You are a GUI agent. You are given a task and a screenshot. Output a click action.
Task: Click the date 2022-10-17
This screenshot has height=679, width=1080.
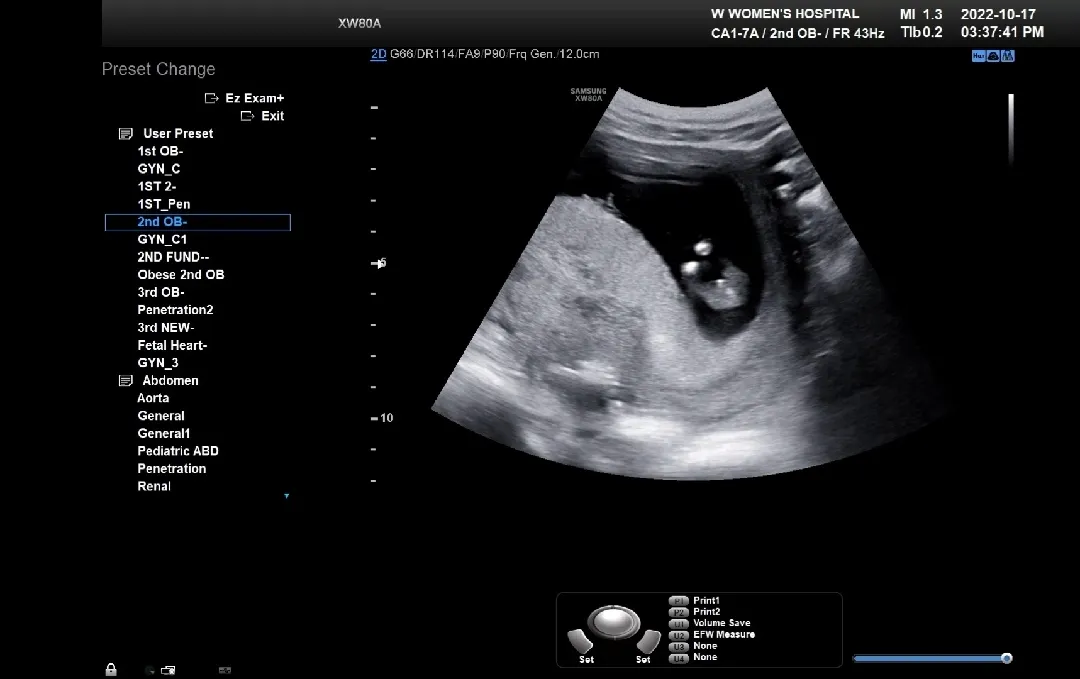coord(998,14)
